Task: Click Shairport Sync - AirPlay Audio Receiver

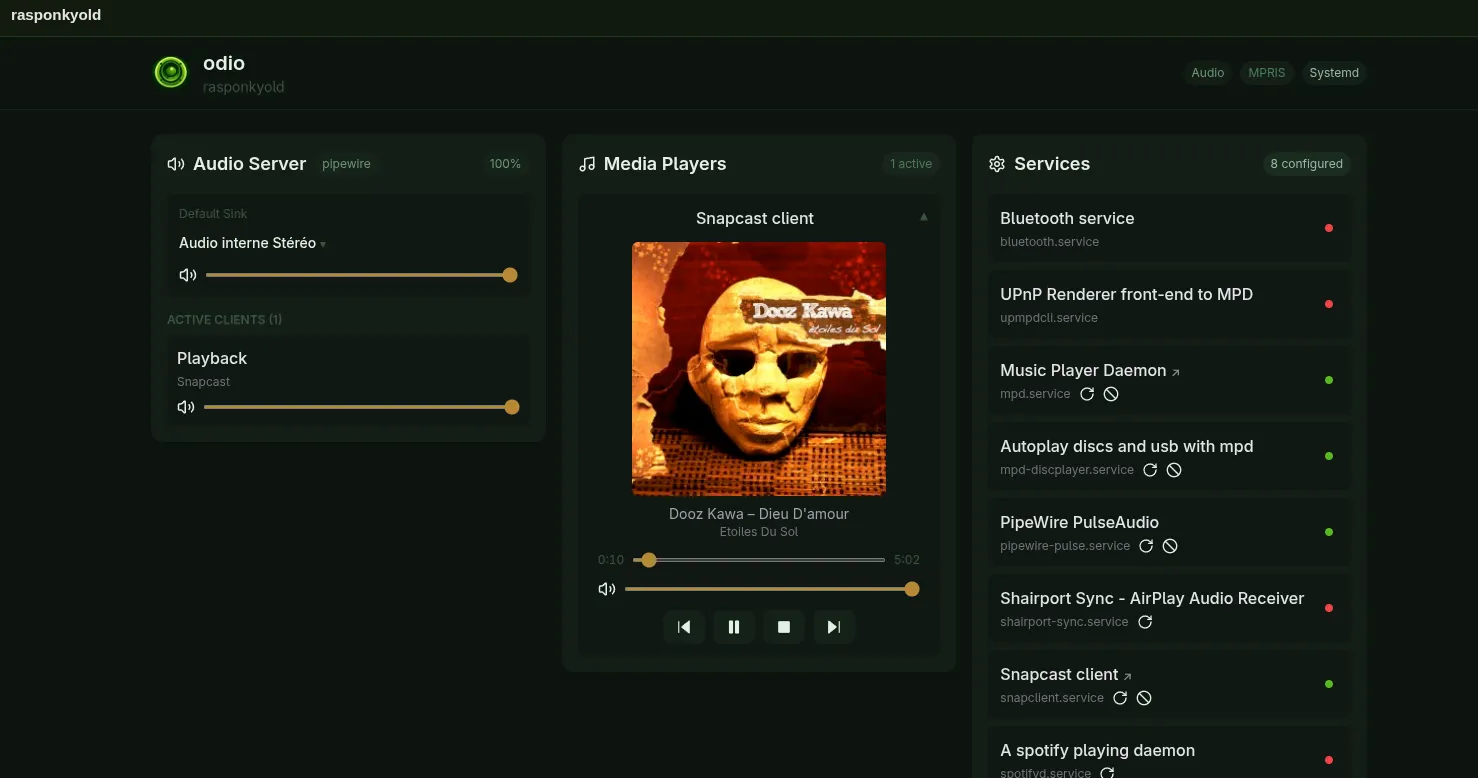Action: (1152, 598)
